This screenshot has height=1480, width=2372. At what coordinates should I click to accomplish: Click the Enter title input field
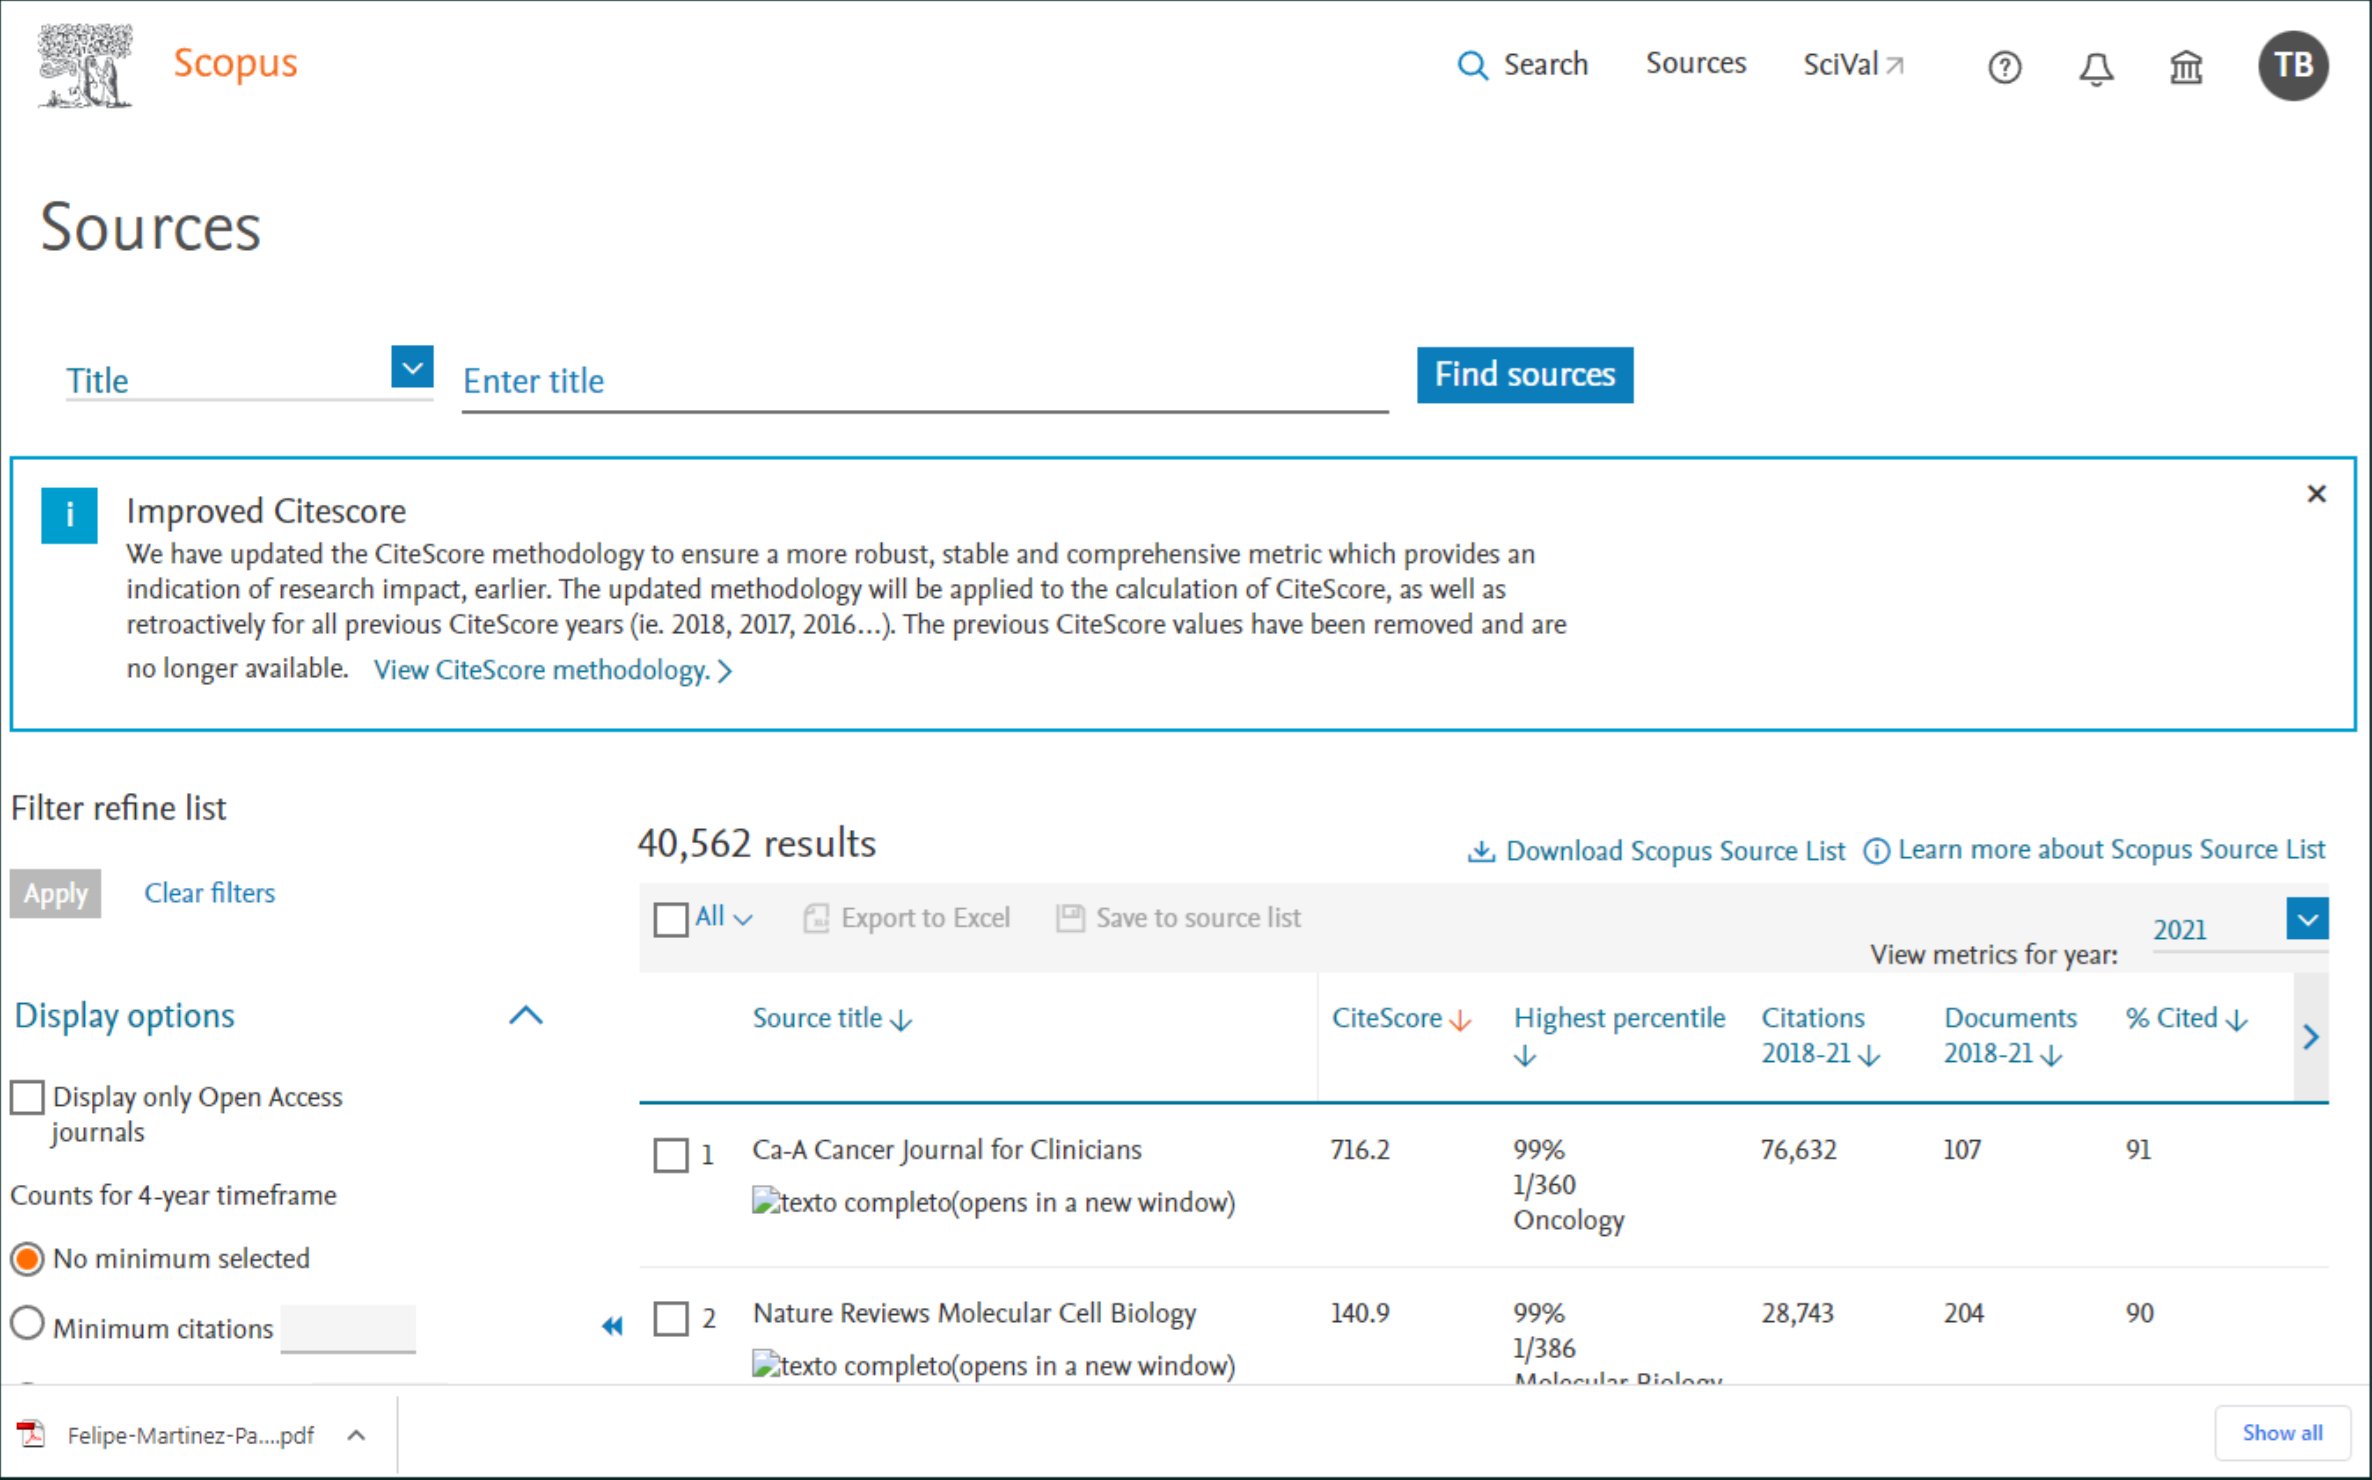coord(925,382)
